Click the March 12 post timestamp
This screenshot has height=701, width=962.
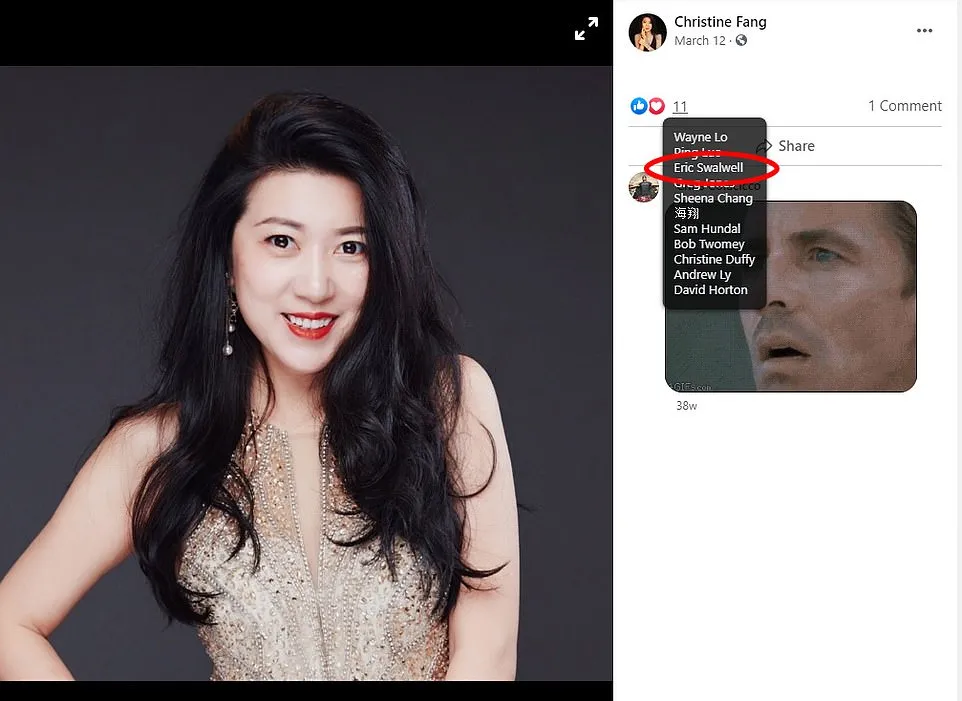pyautogui.click(x=699, y=41)
